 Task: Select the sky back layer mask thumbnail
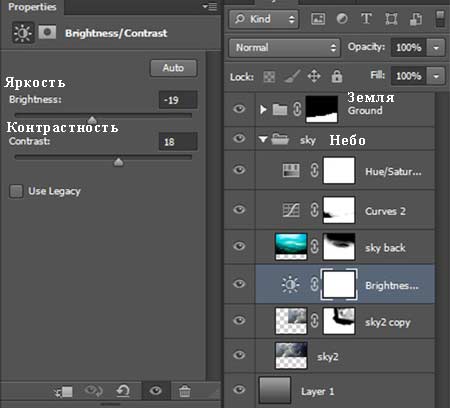click(339, 246)
